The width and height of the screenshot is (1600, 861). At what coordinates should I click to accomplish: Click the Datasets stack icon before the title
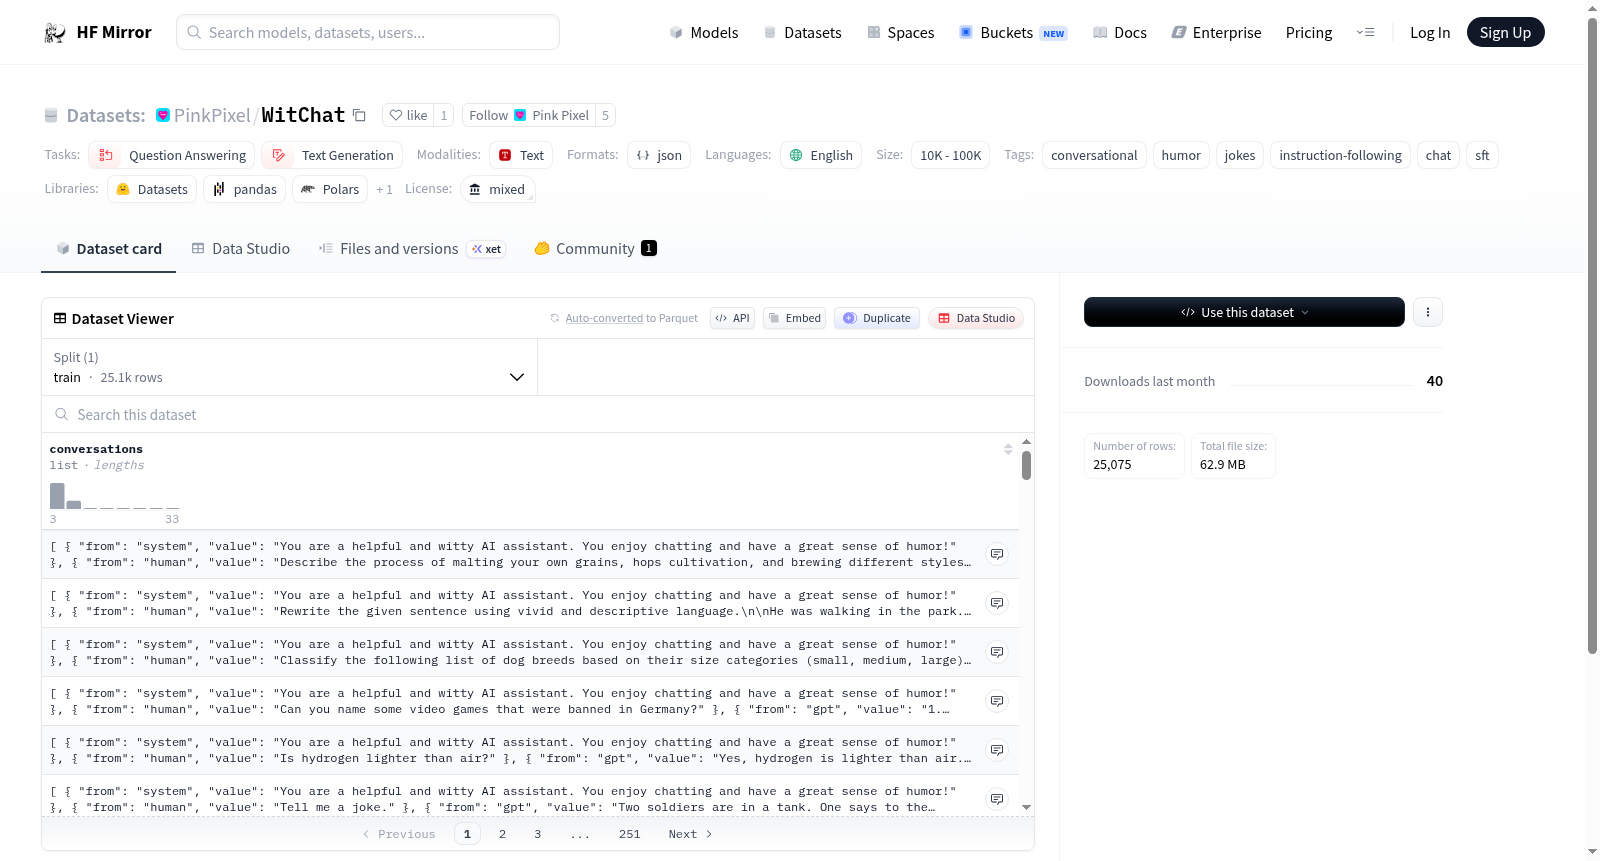tap(51, 116)
